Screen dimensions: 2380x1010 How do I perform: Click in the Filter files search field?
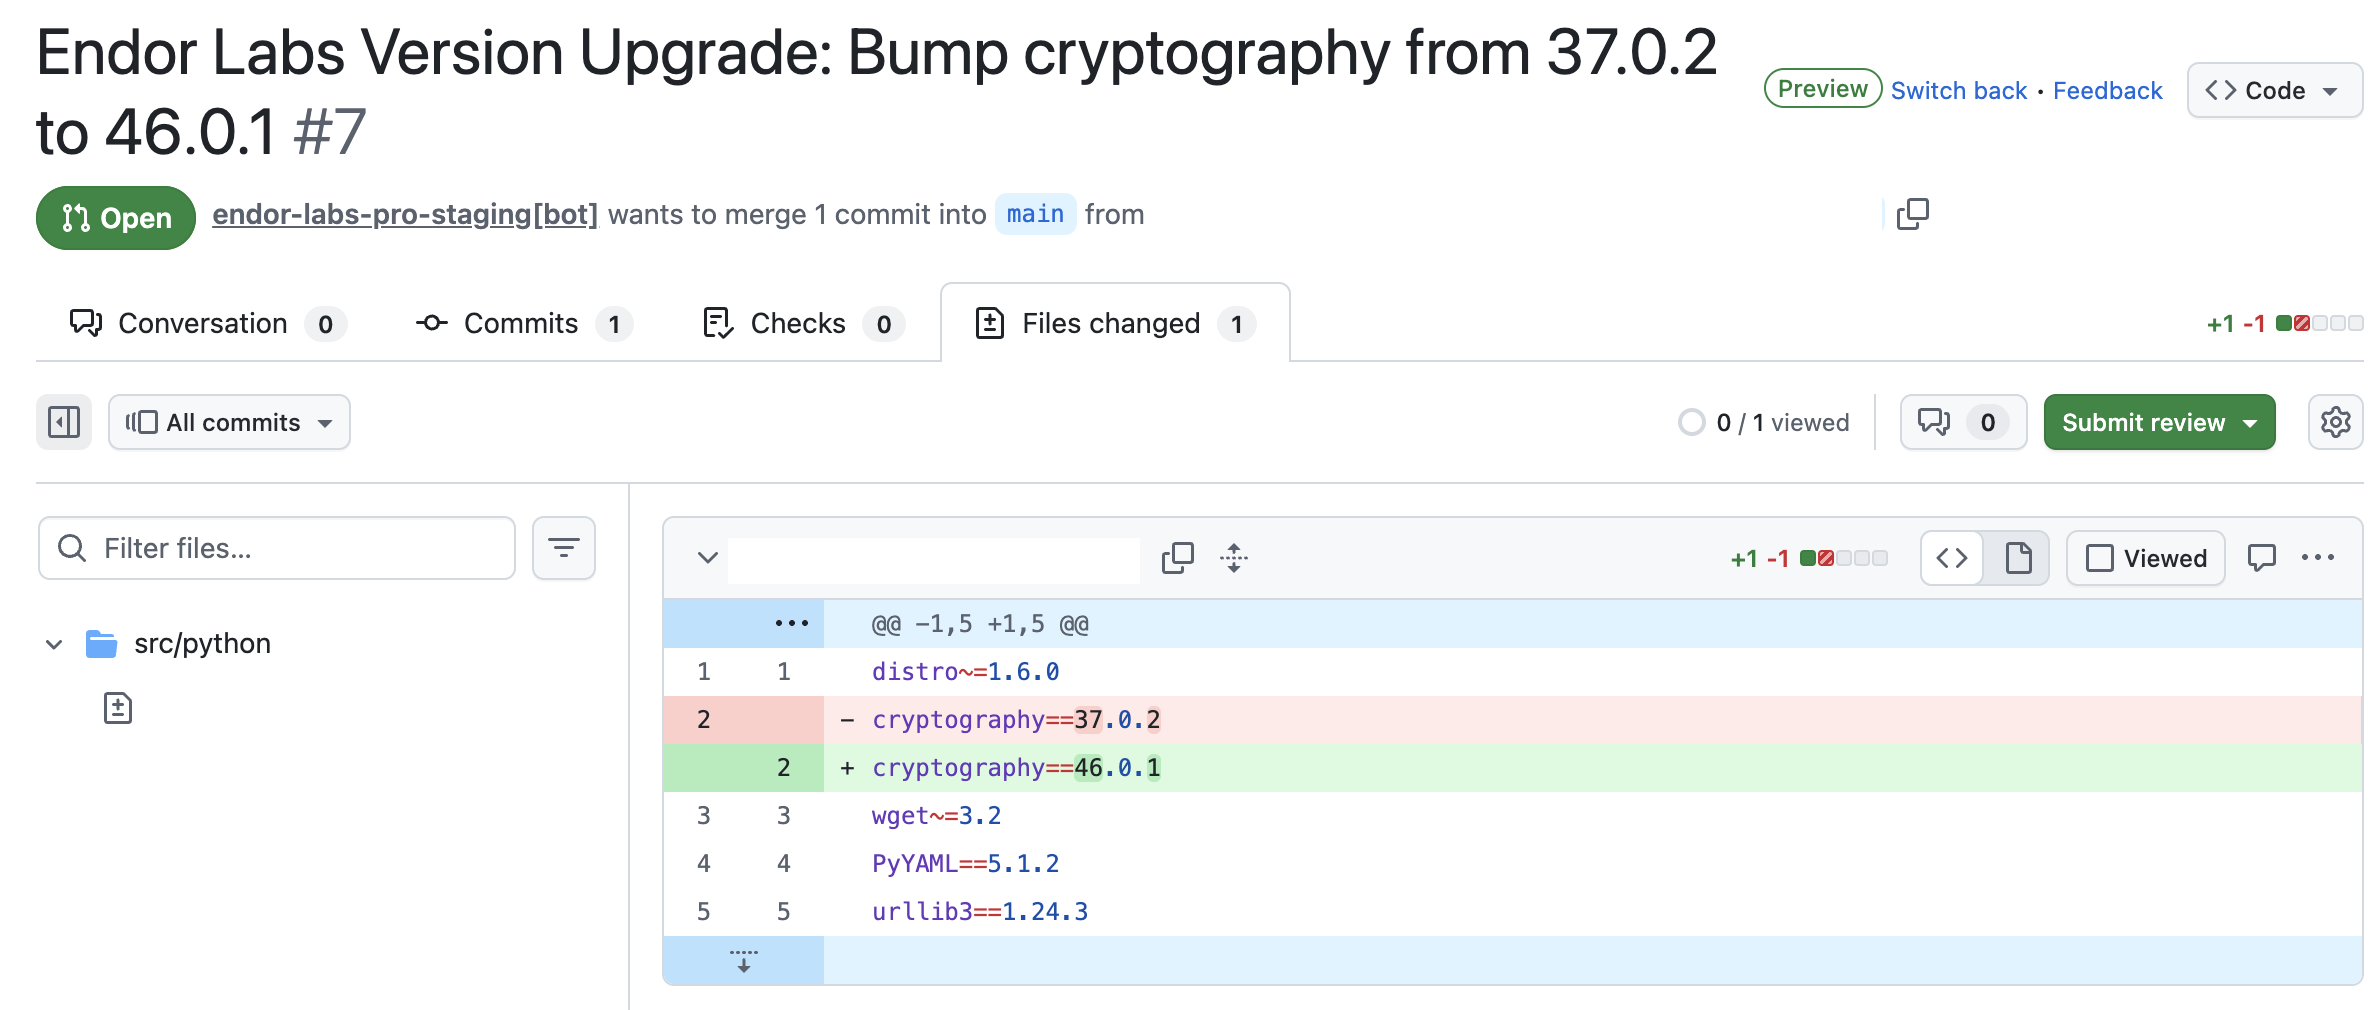click(x=290, y=548)
